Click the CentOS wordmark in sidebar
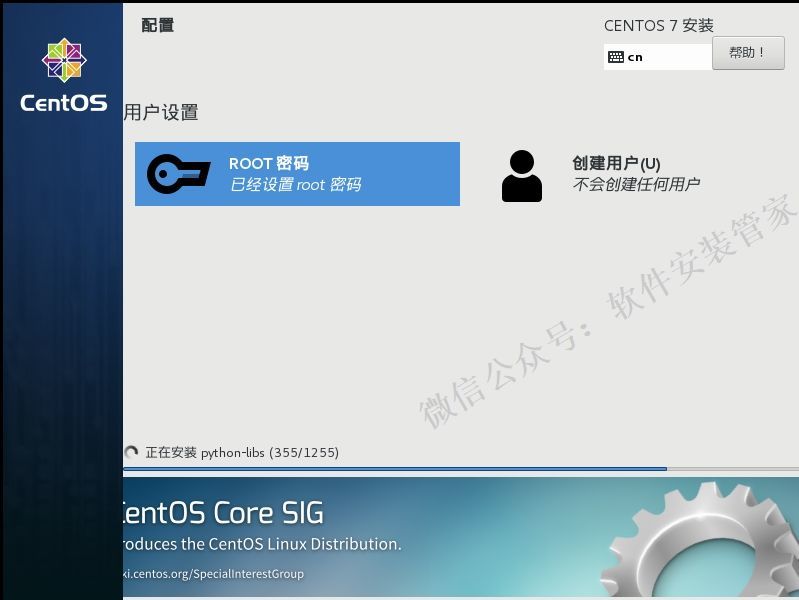The image size is (799, 600). pos(64,103)
